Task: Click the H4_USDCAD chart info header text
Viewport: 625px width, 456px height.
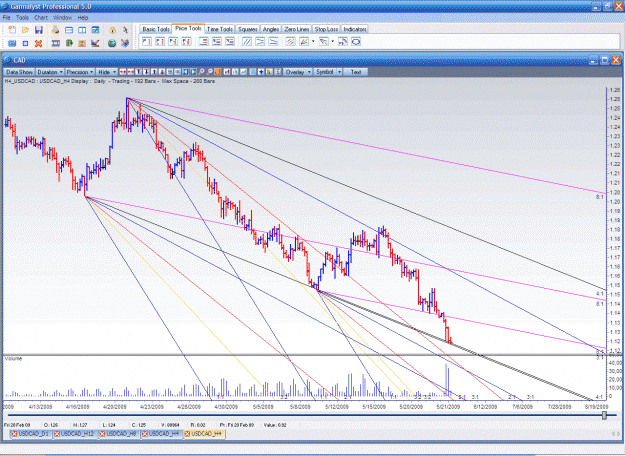Action: [x=110, y=81]
